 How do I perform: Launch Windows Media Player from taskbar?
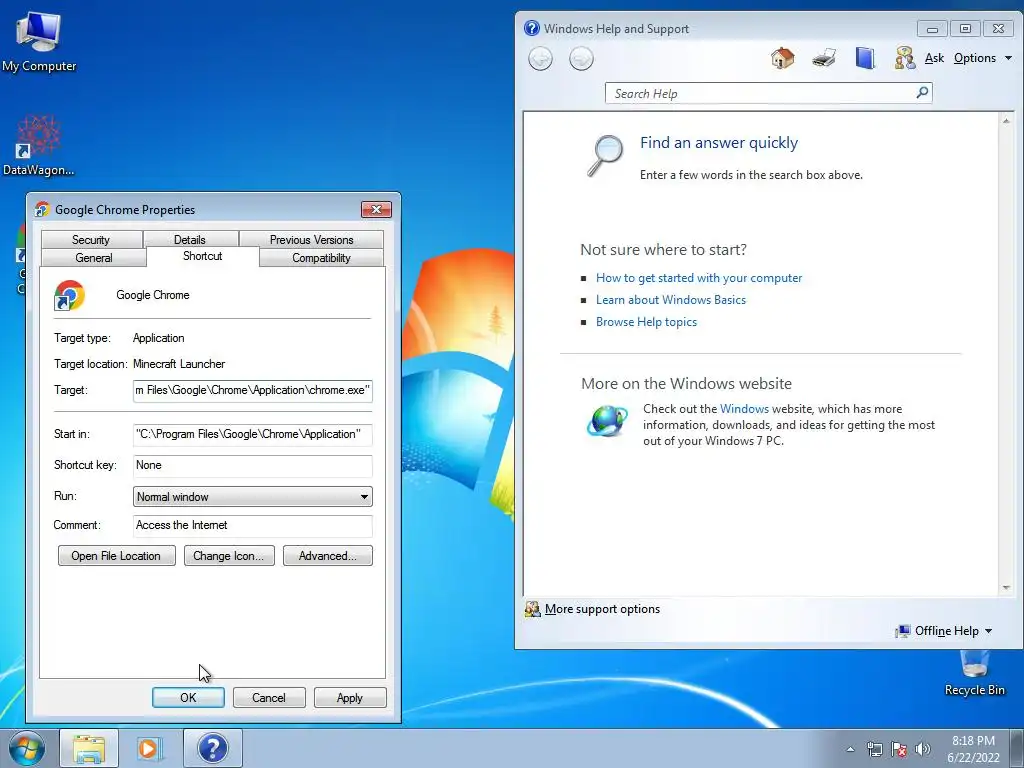pos(150,748)
